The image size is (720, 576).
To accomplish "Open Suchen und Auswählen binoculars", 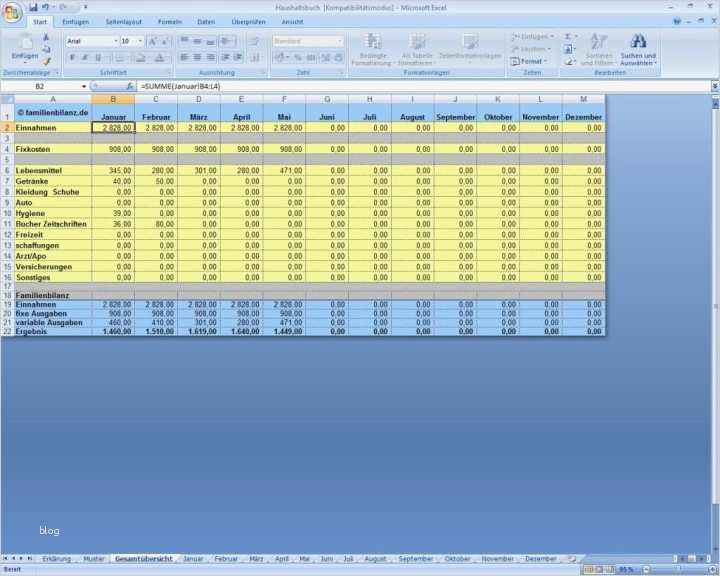I will [x=638, y=42].
